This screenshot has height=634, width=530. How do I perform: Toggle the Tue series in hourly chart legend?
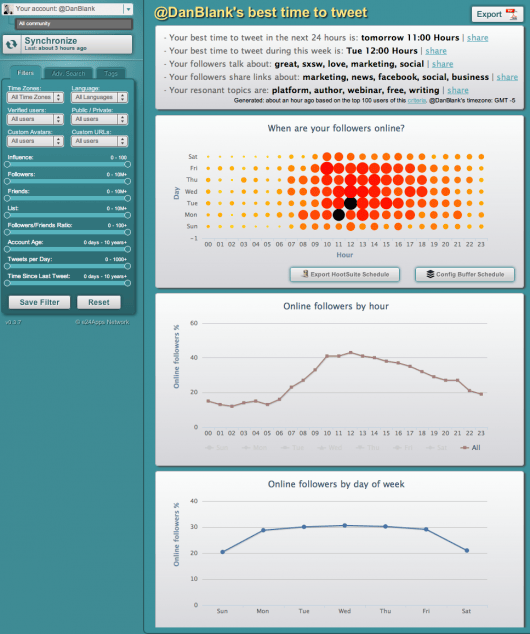pos(292,448)
